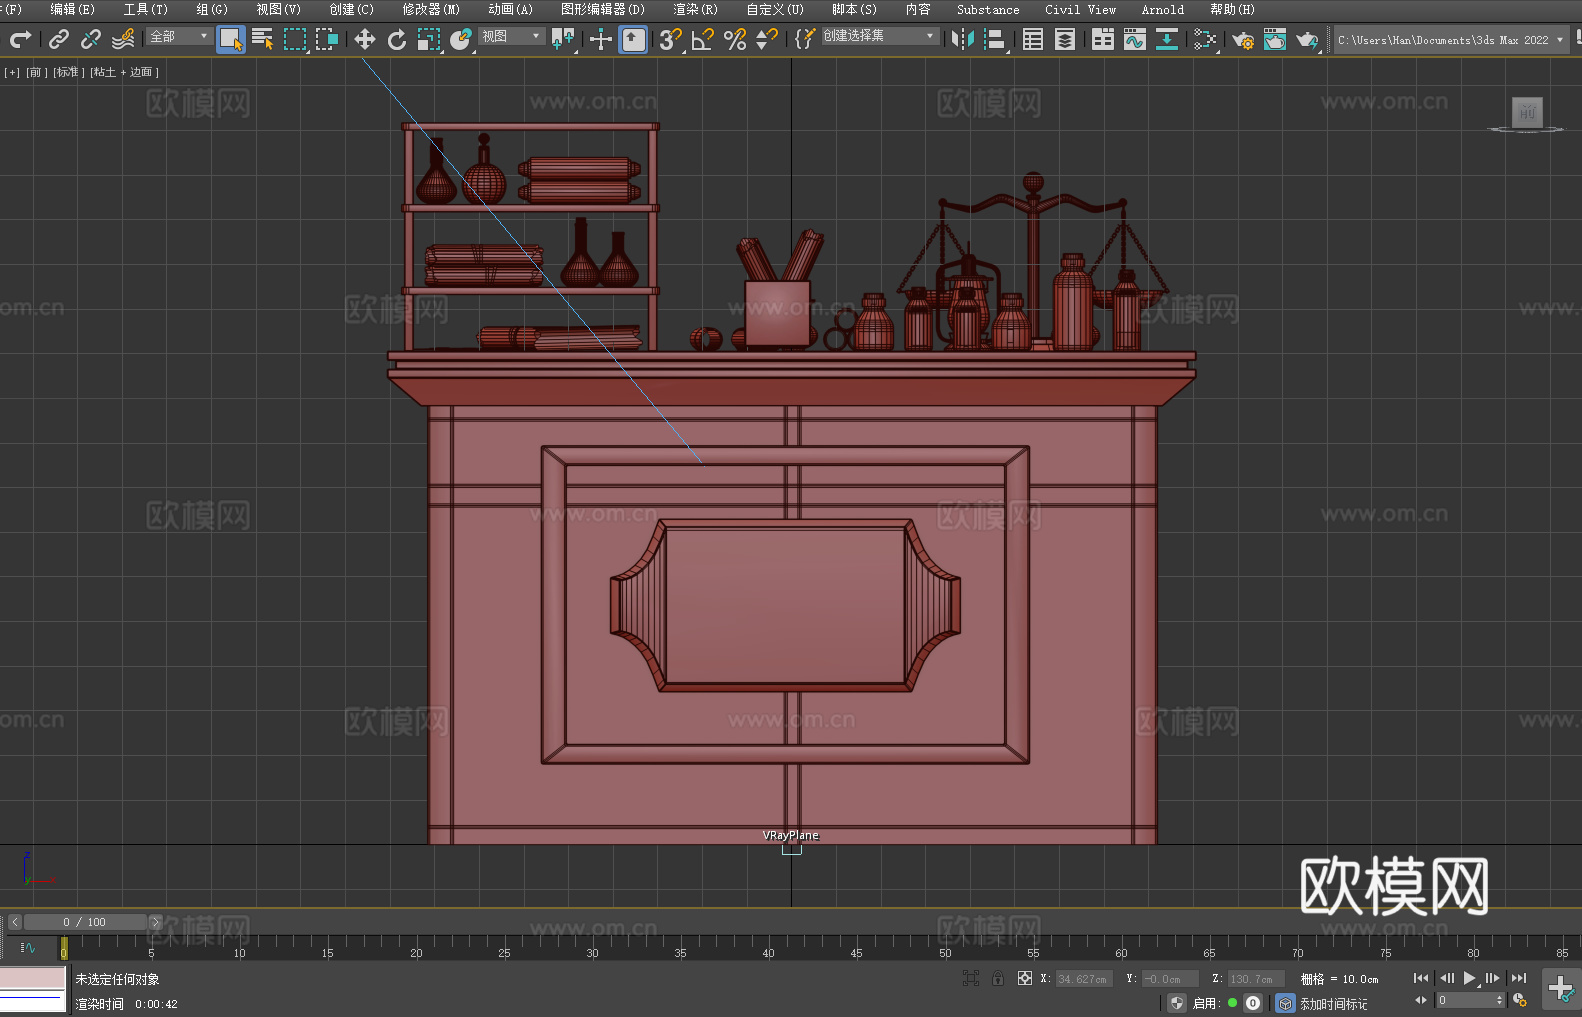Viewport: 1582px width, 1017px height.
Task: Select the Link objects chain icon
Action: click(59, 39)
